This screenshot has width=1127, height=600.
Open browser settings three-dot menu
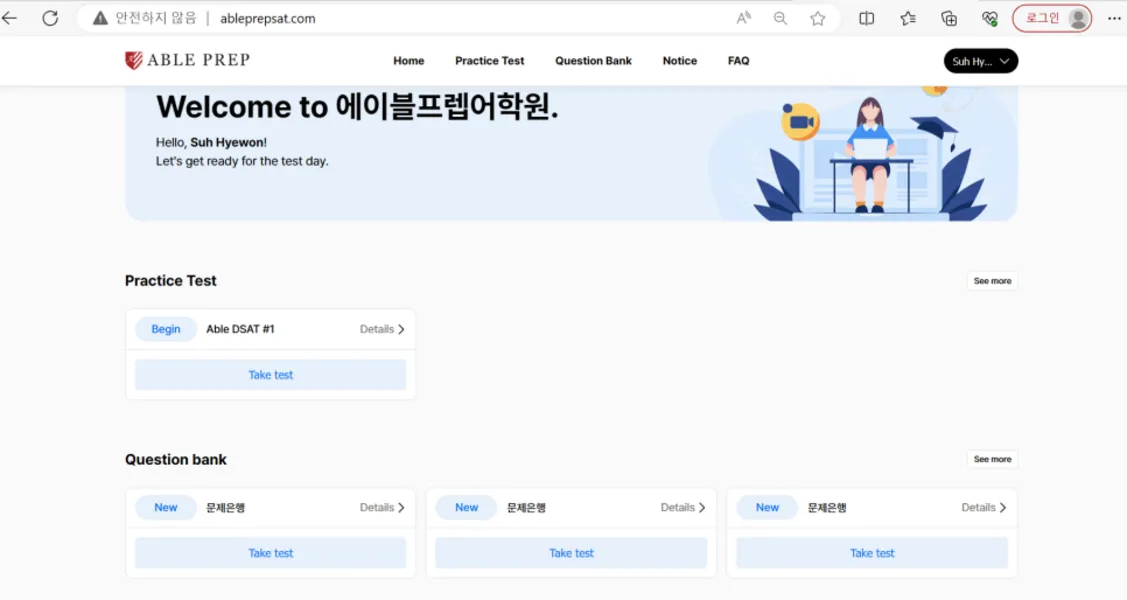1113,19
